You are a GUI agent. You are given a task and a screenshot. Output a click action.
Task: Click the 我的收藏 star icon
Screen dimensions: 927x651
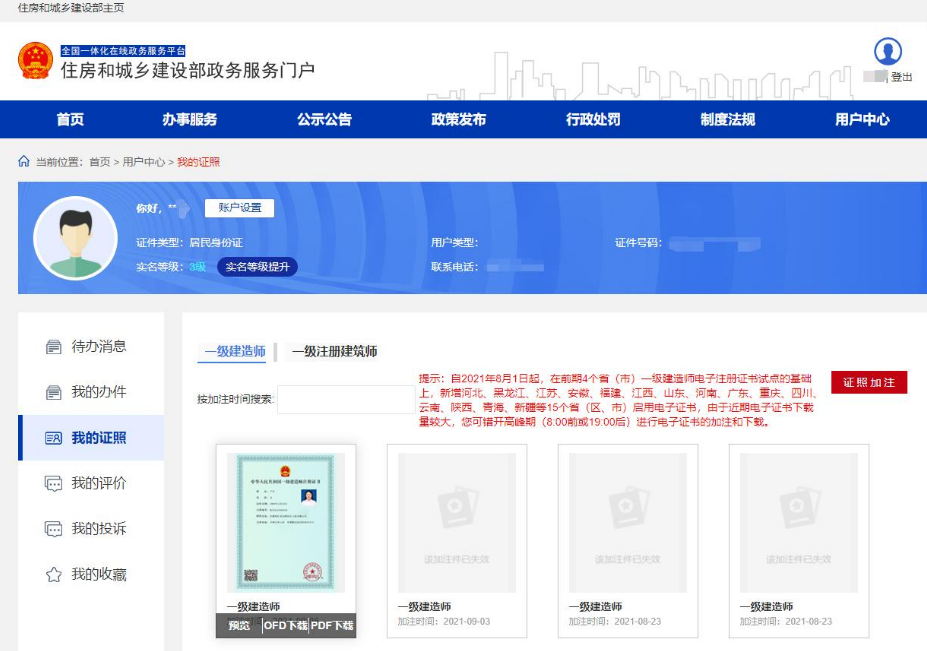coord(54,575)
